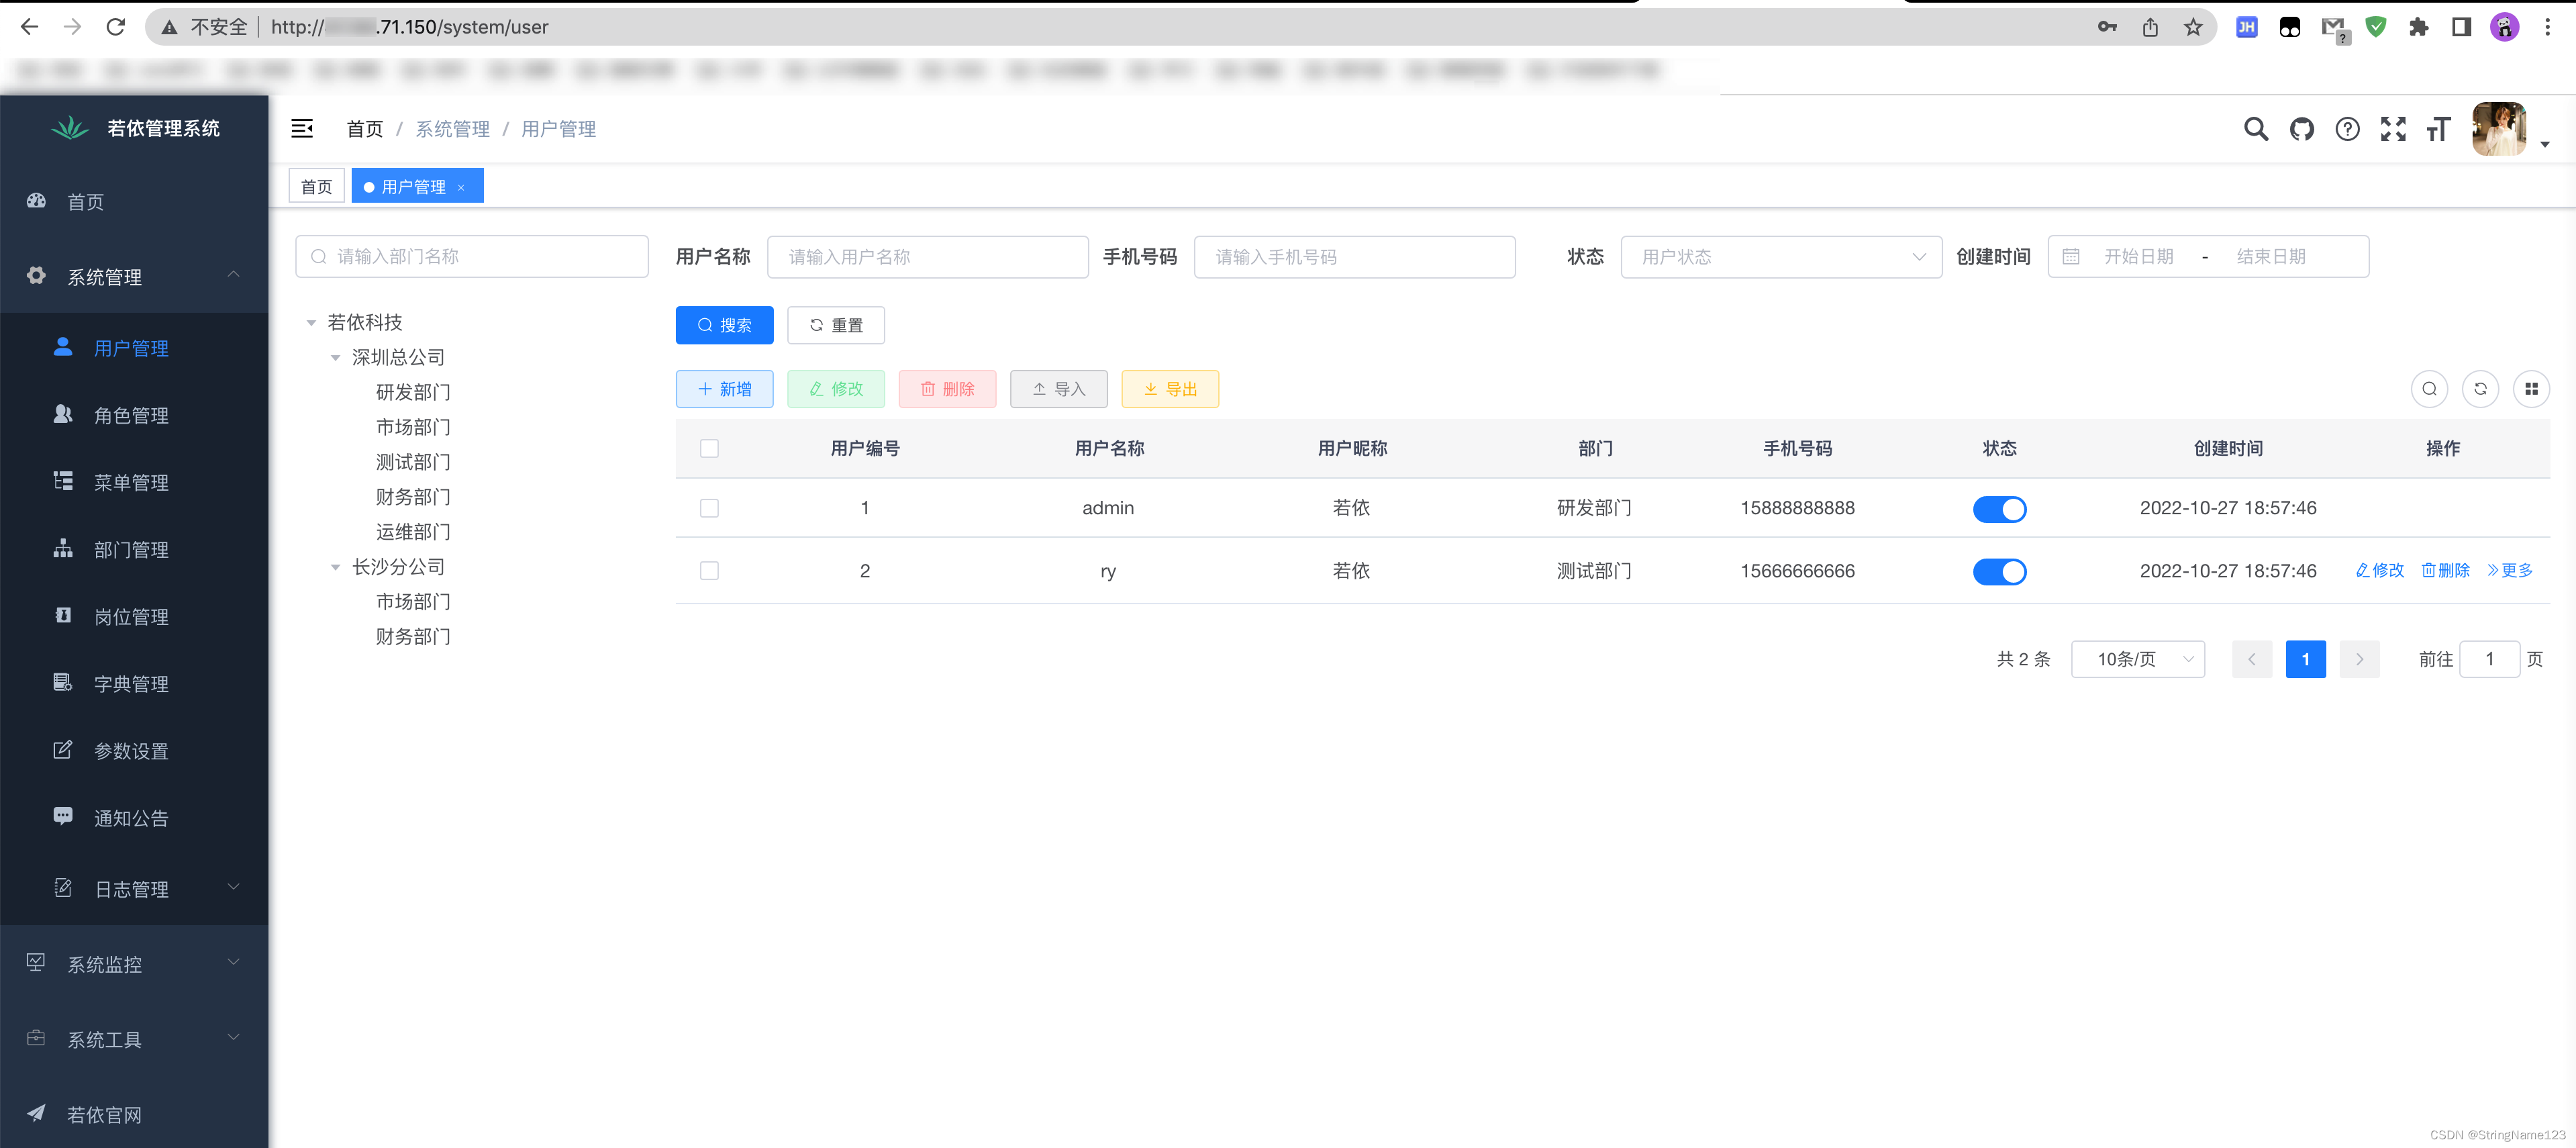Disable the admin user status switch
This screenshot has width=2576, height=1148.
point(1999,509)
